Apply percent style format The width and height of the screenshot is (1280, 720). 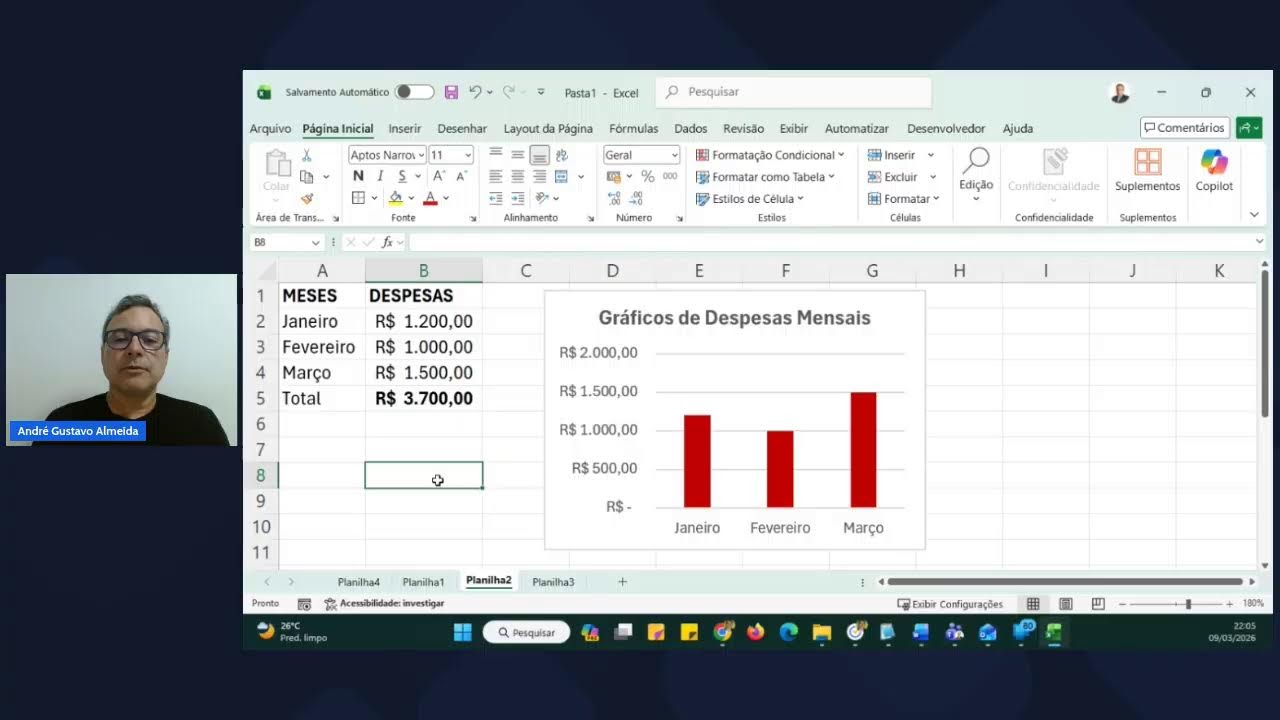[x=648, y=177]
